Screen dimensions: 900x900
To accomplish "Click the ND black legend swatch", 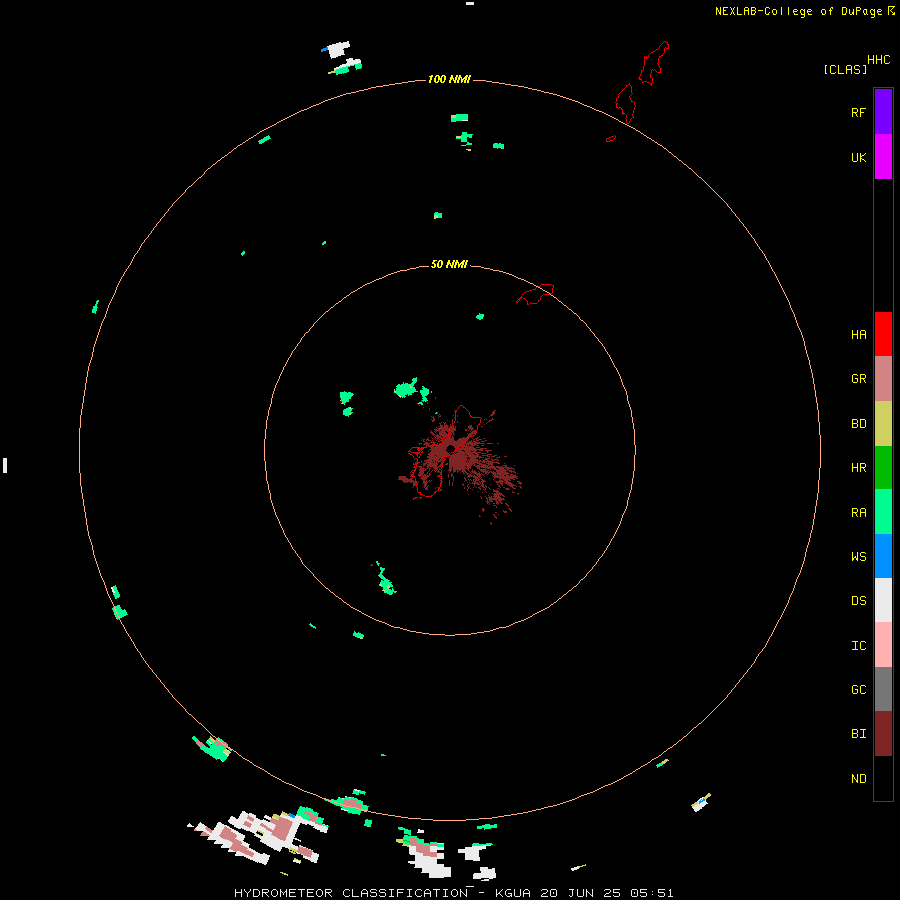I will coord(883,778).
